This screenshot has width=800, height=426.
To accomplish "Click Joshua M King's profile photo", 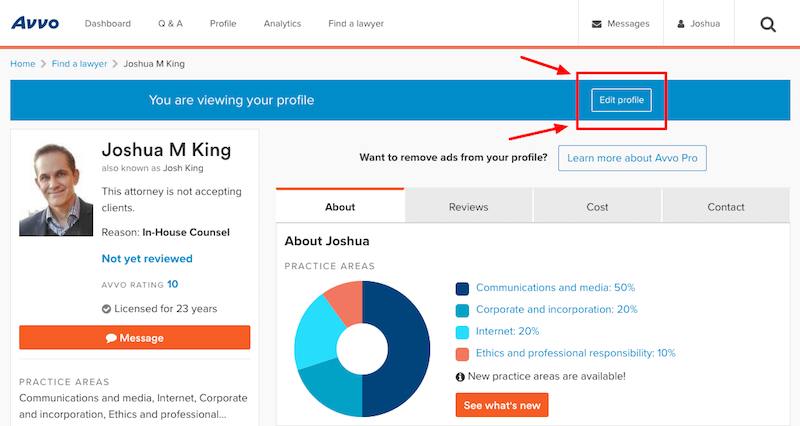I will point(56,189).
